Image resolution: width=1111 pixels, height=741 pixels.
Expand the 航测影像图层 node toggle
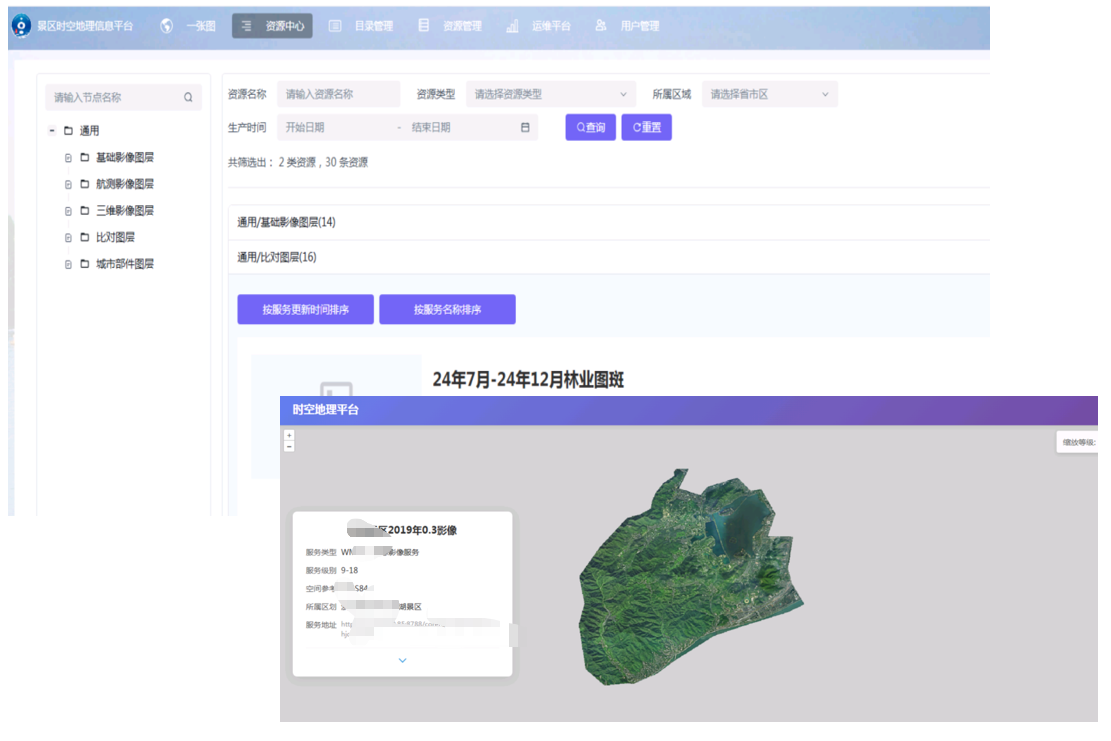pos(68,185)
